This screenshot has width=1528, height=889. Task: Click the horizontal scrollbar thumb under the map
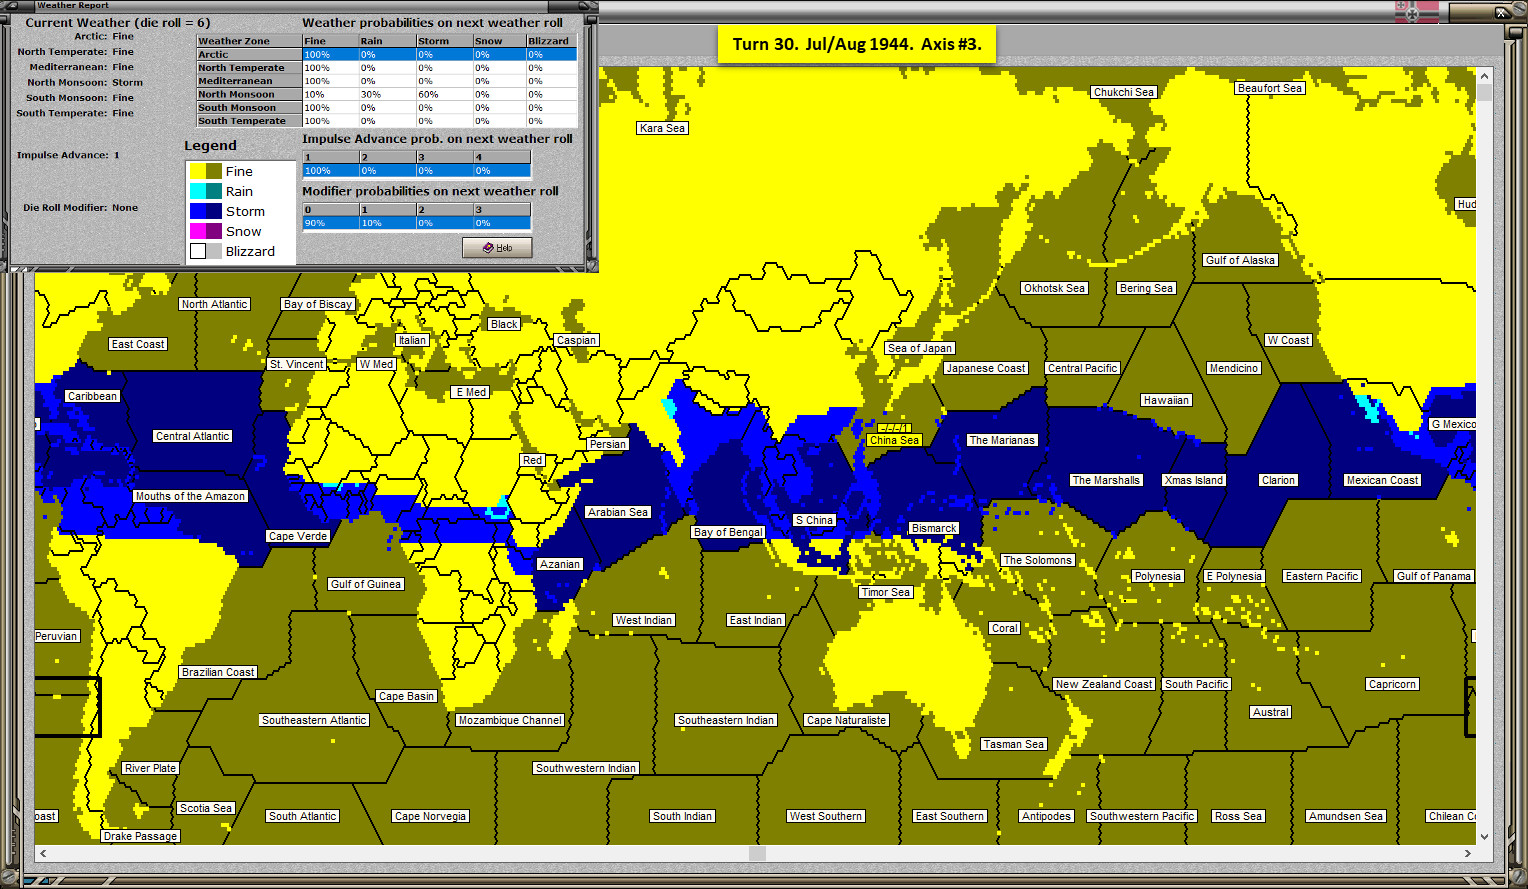pyautogui.click(x=757, y=853)
